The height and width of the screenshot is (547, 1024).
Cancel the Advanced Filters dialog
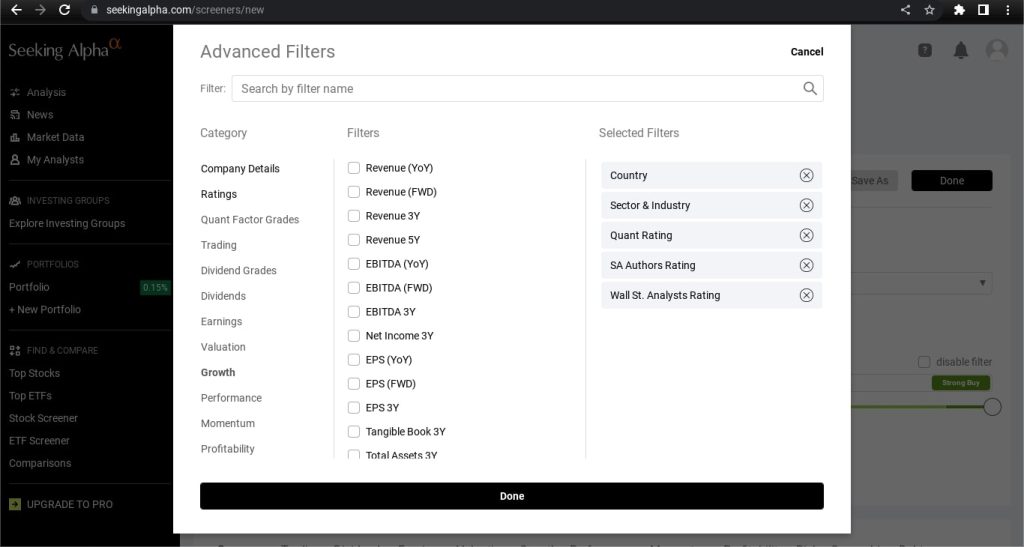point(806,52)
